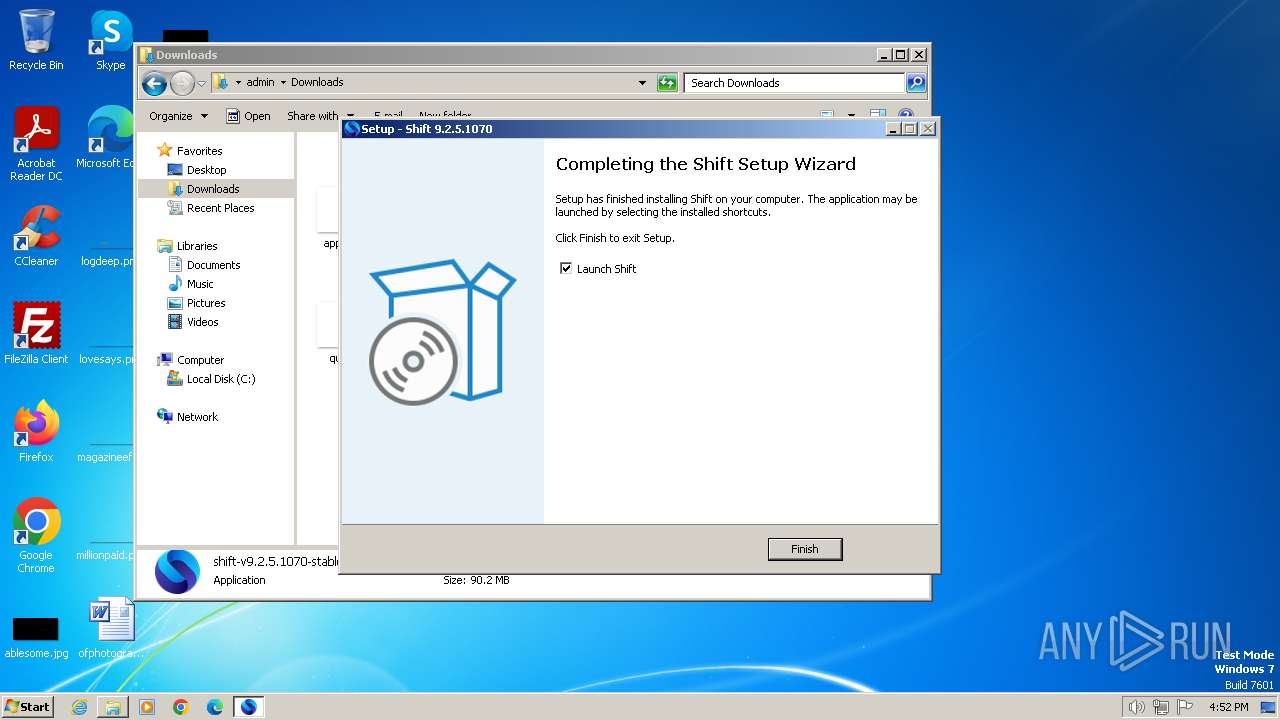Open Internet Explorer from taskbar
Image resolution: width=1280 pixels, height=720 pixels.
(79, 707)
